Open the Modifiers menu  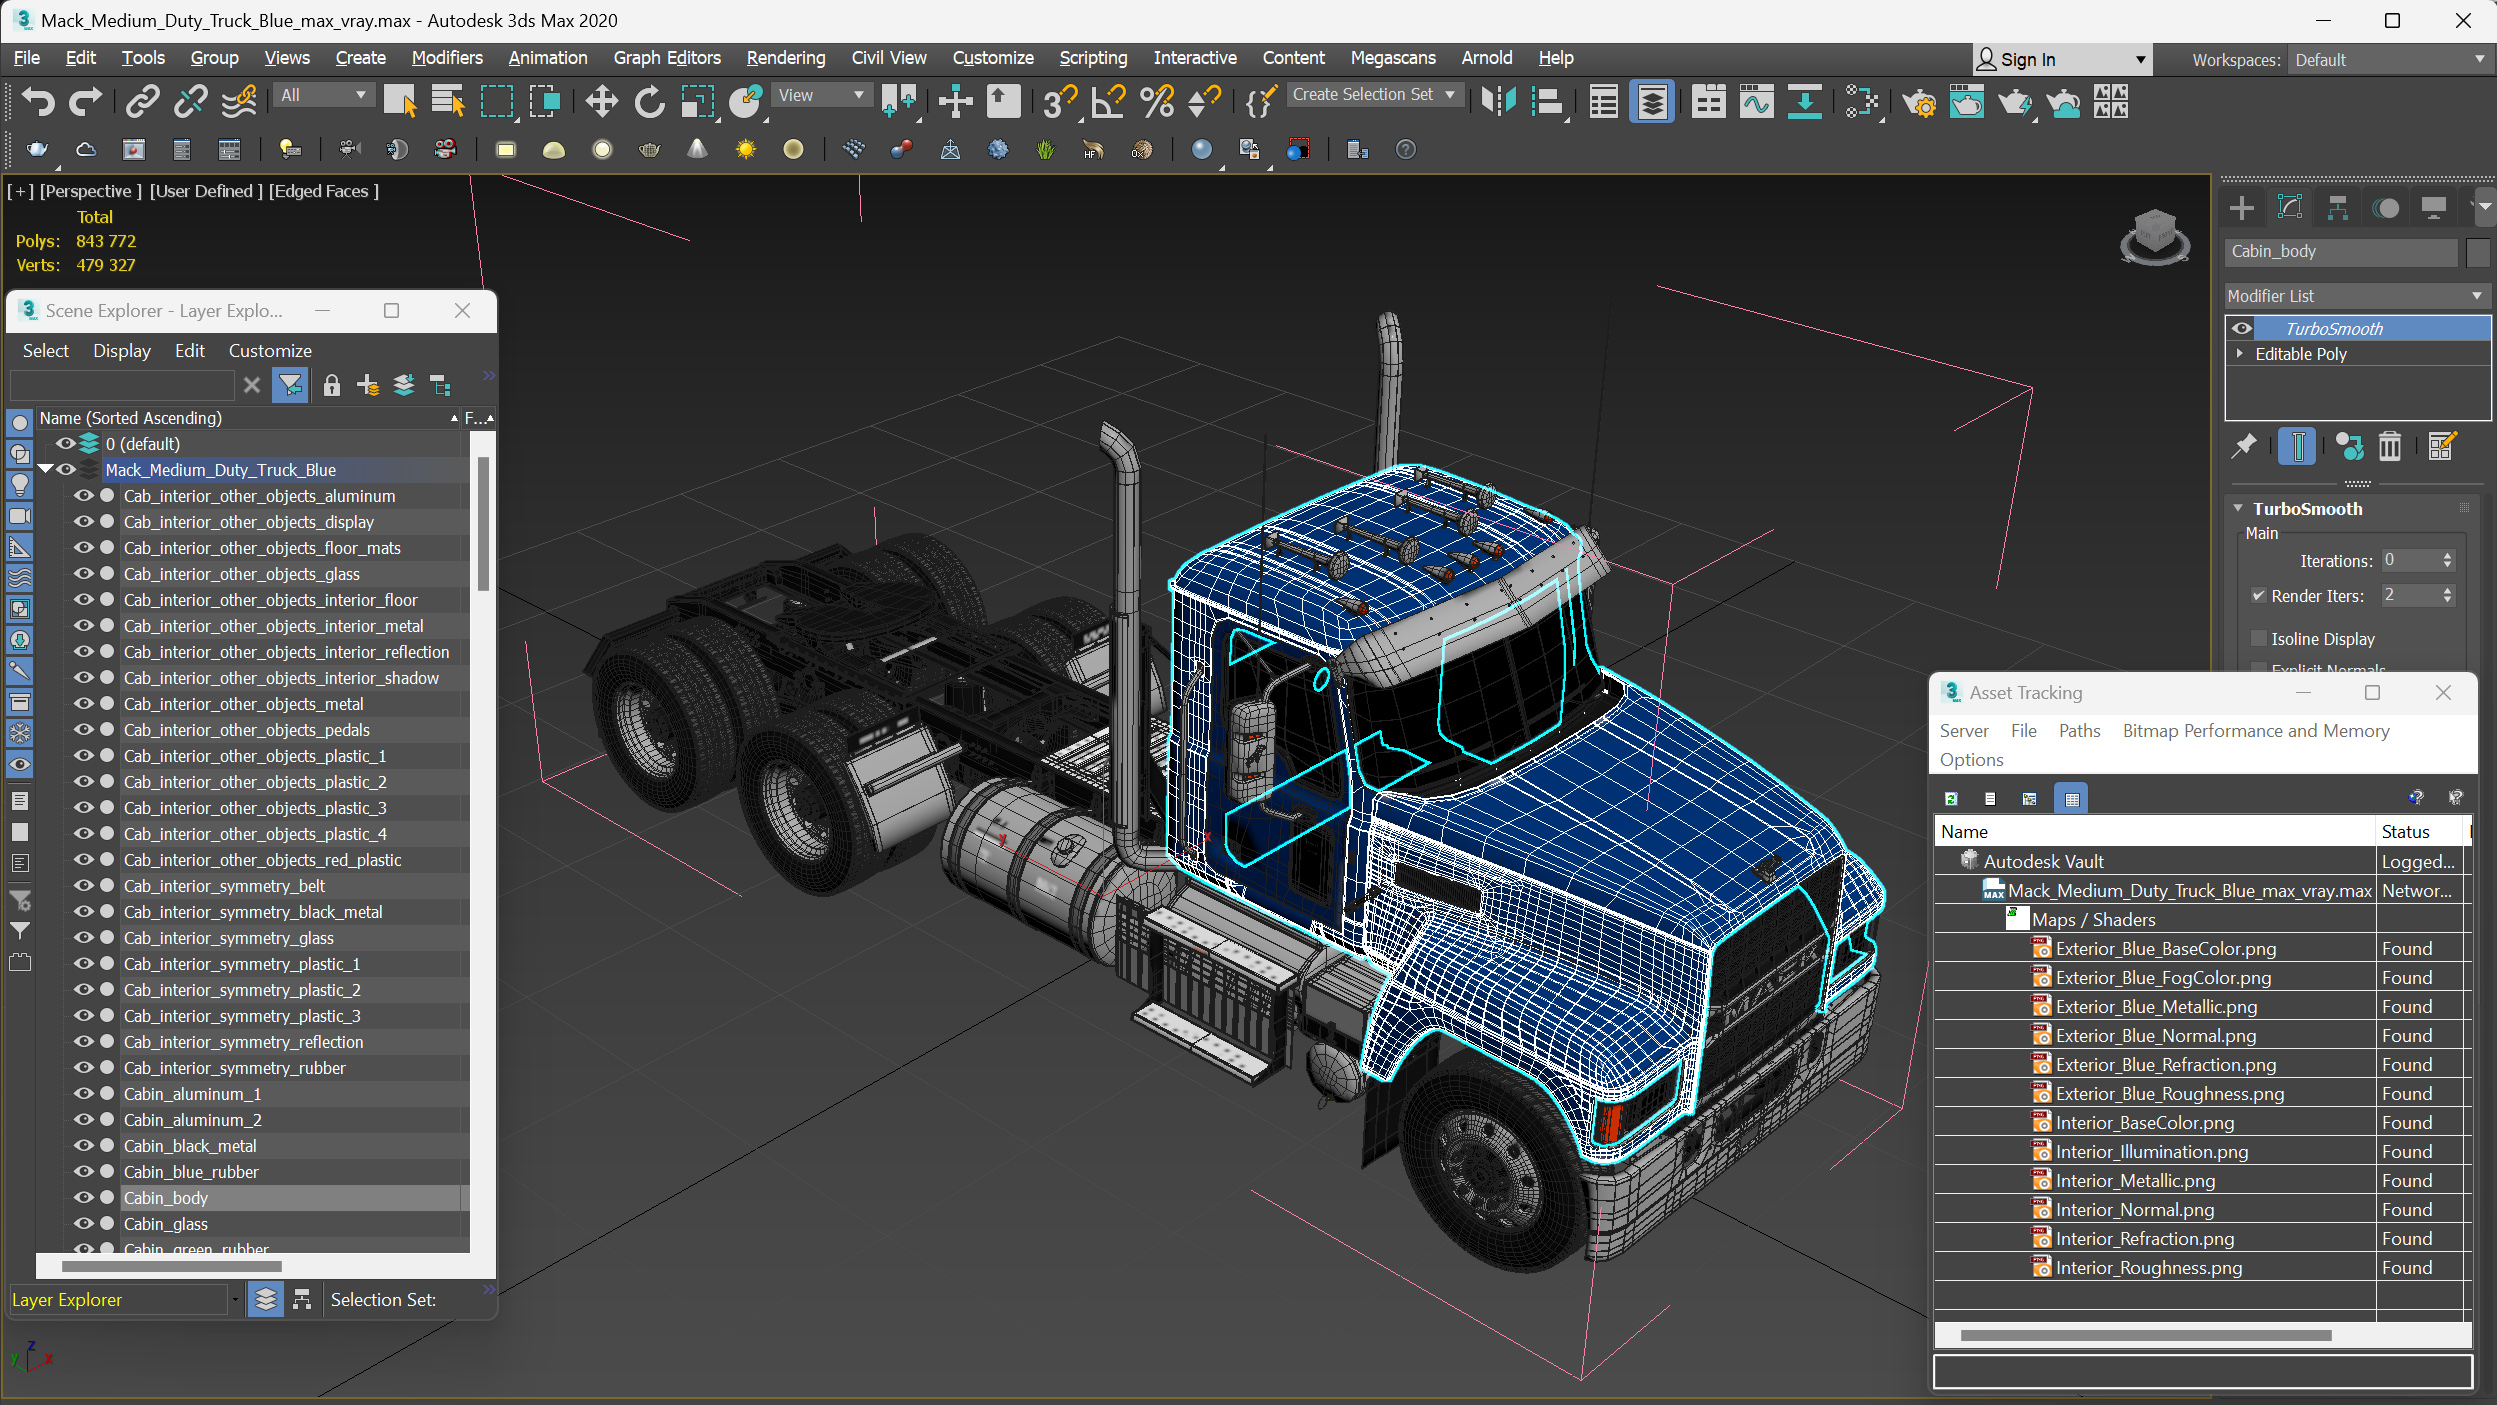pos(446,58)
